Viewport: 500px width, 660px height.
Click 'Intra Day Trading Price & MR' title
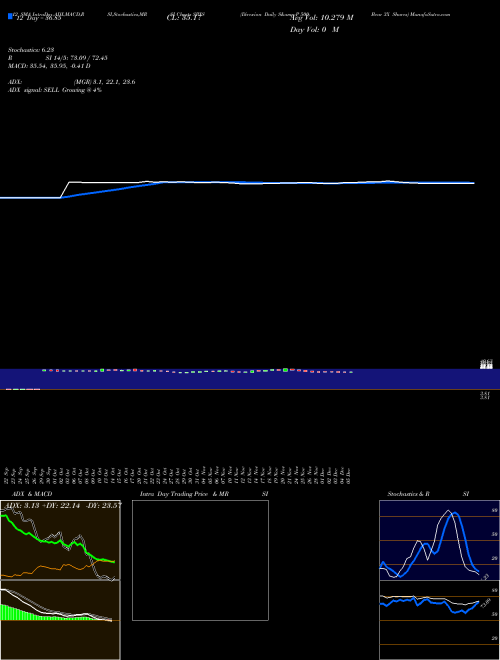point(184,494)
